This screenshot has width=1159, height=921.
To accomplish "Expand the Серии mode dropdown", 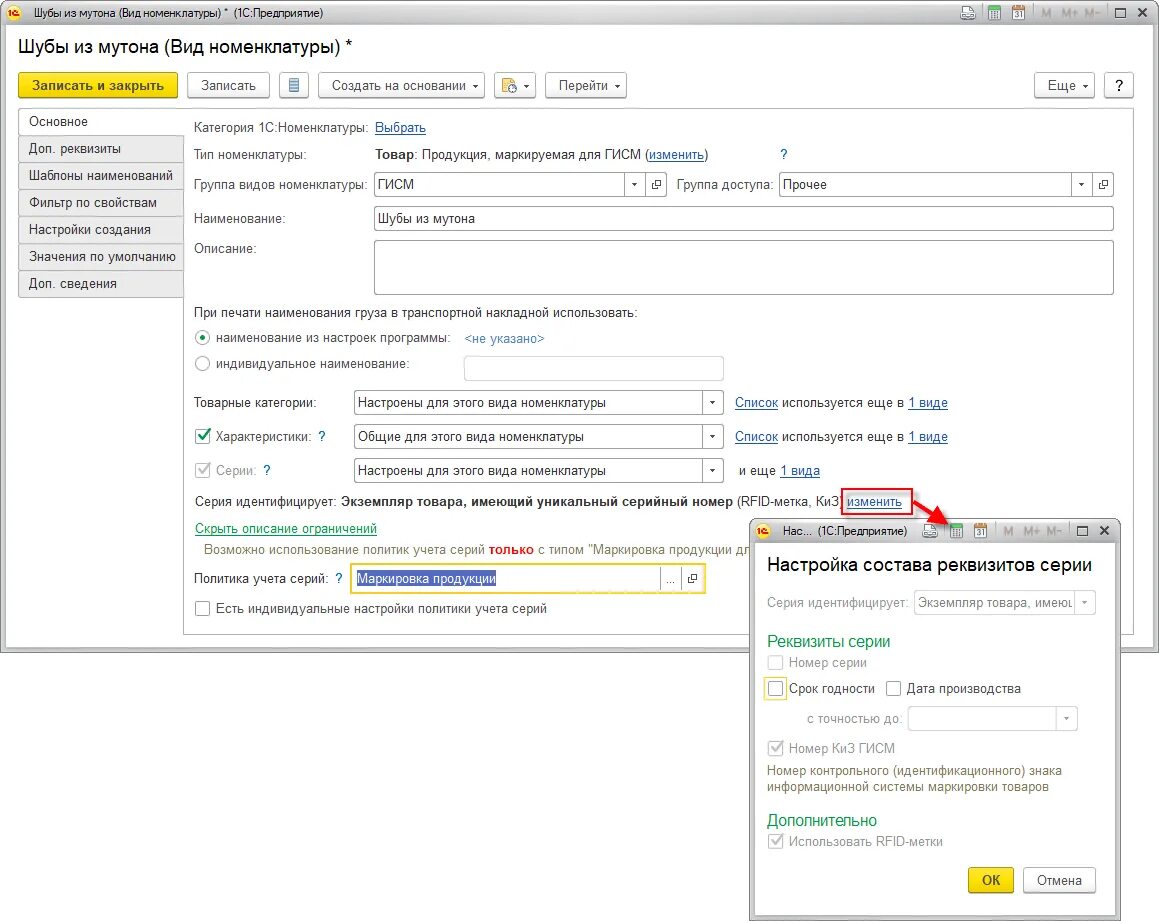I will click(x=713, y=471).
